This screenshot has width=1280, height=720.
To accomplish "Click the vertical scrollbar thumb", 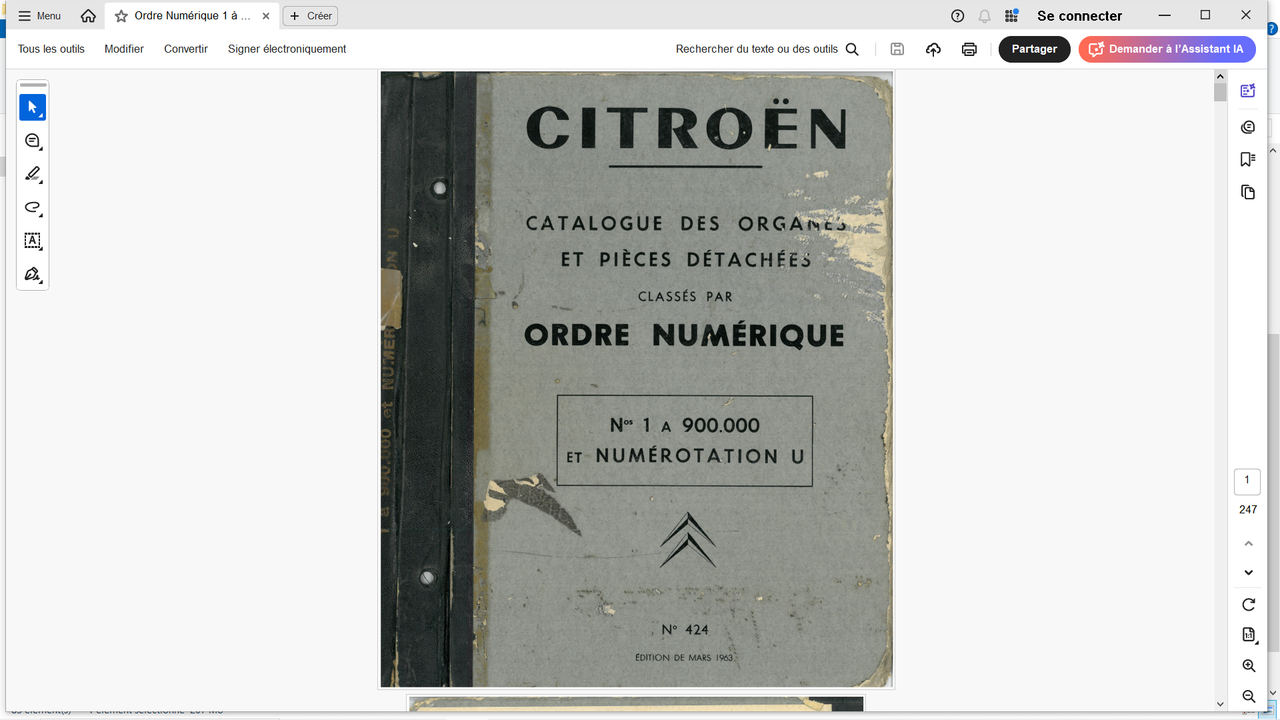I will click(1220, 91).
